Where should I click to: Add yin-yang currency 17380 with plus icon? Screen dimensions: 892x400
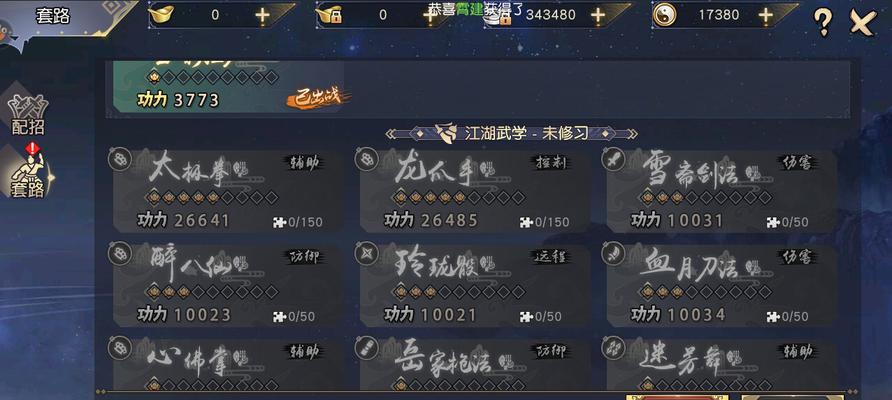pos(766,15)
